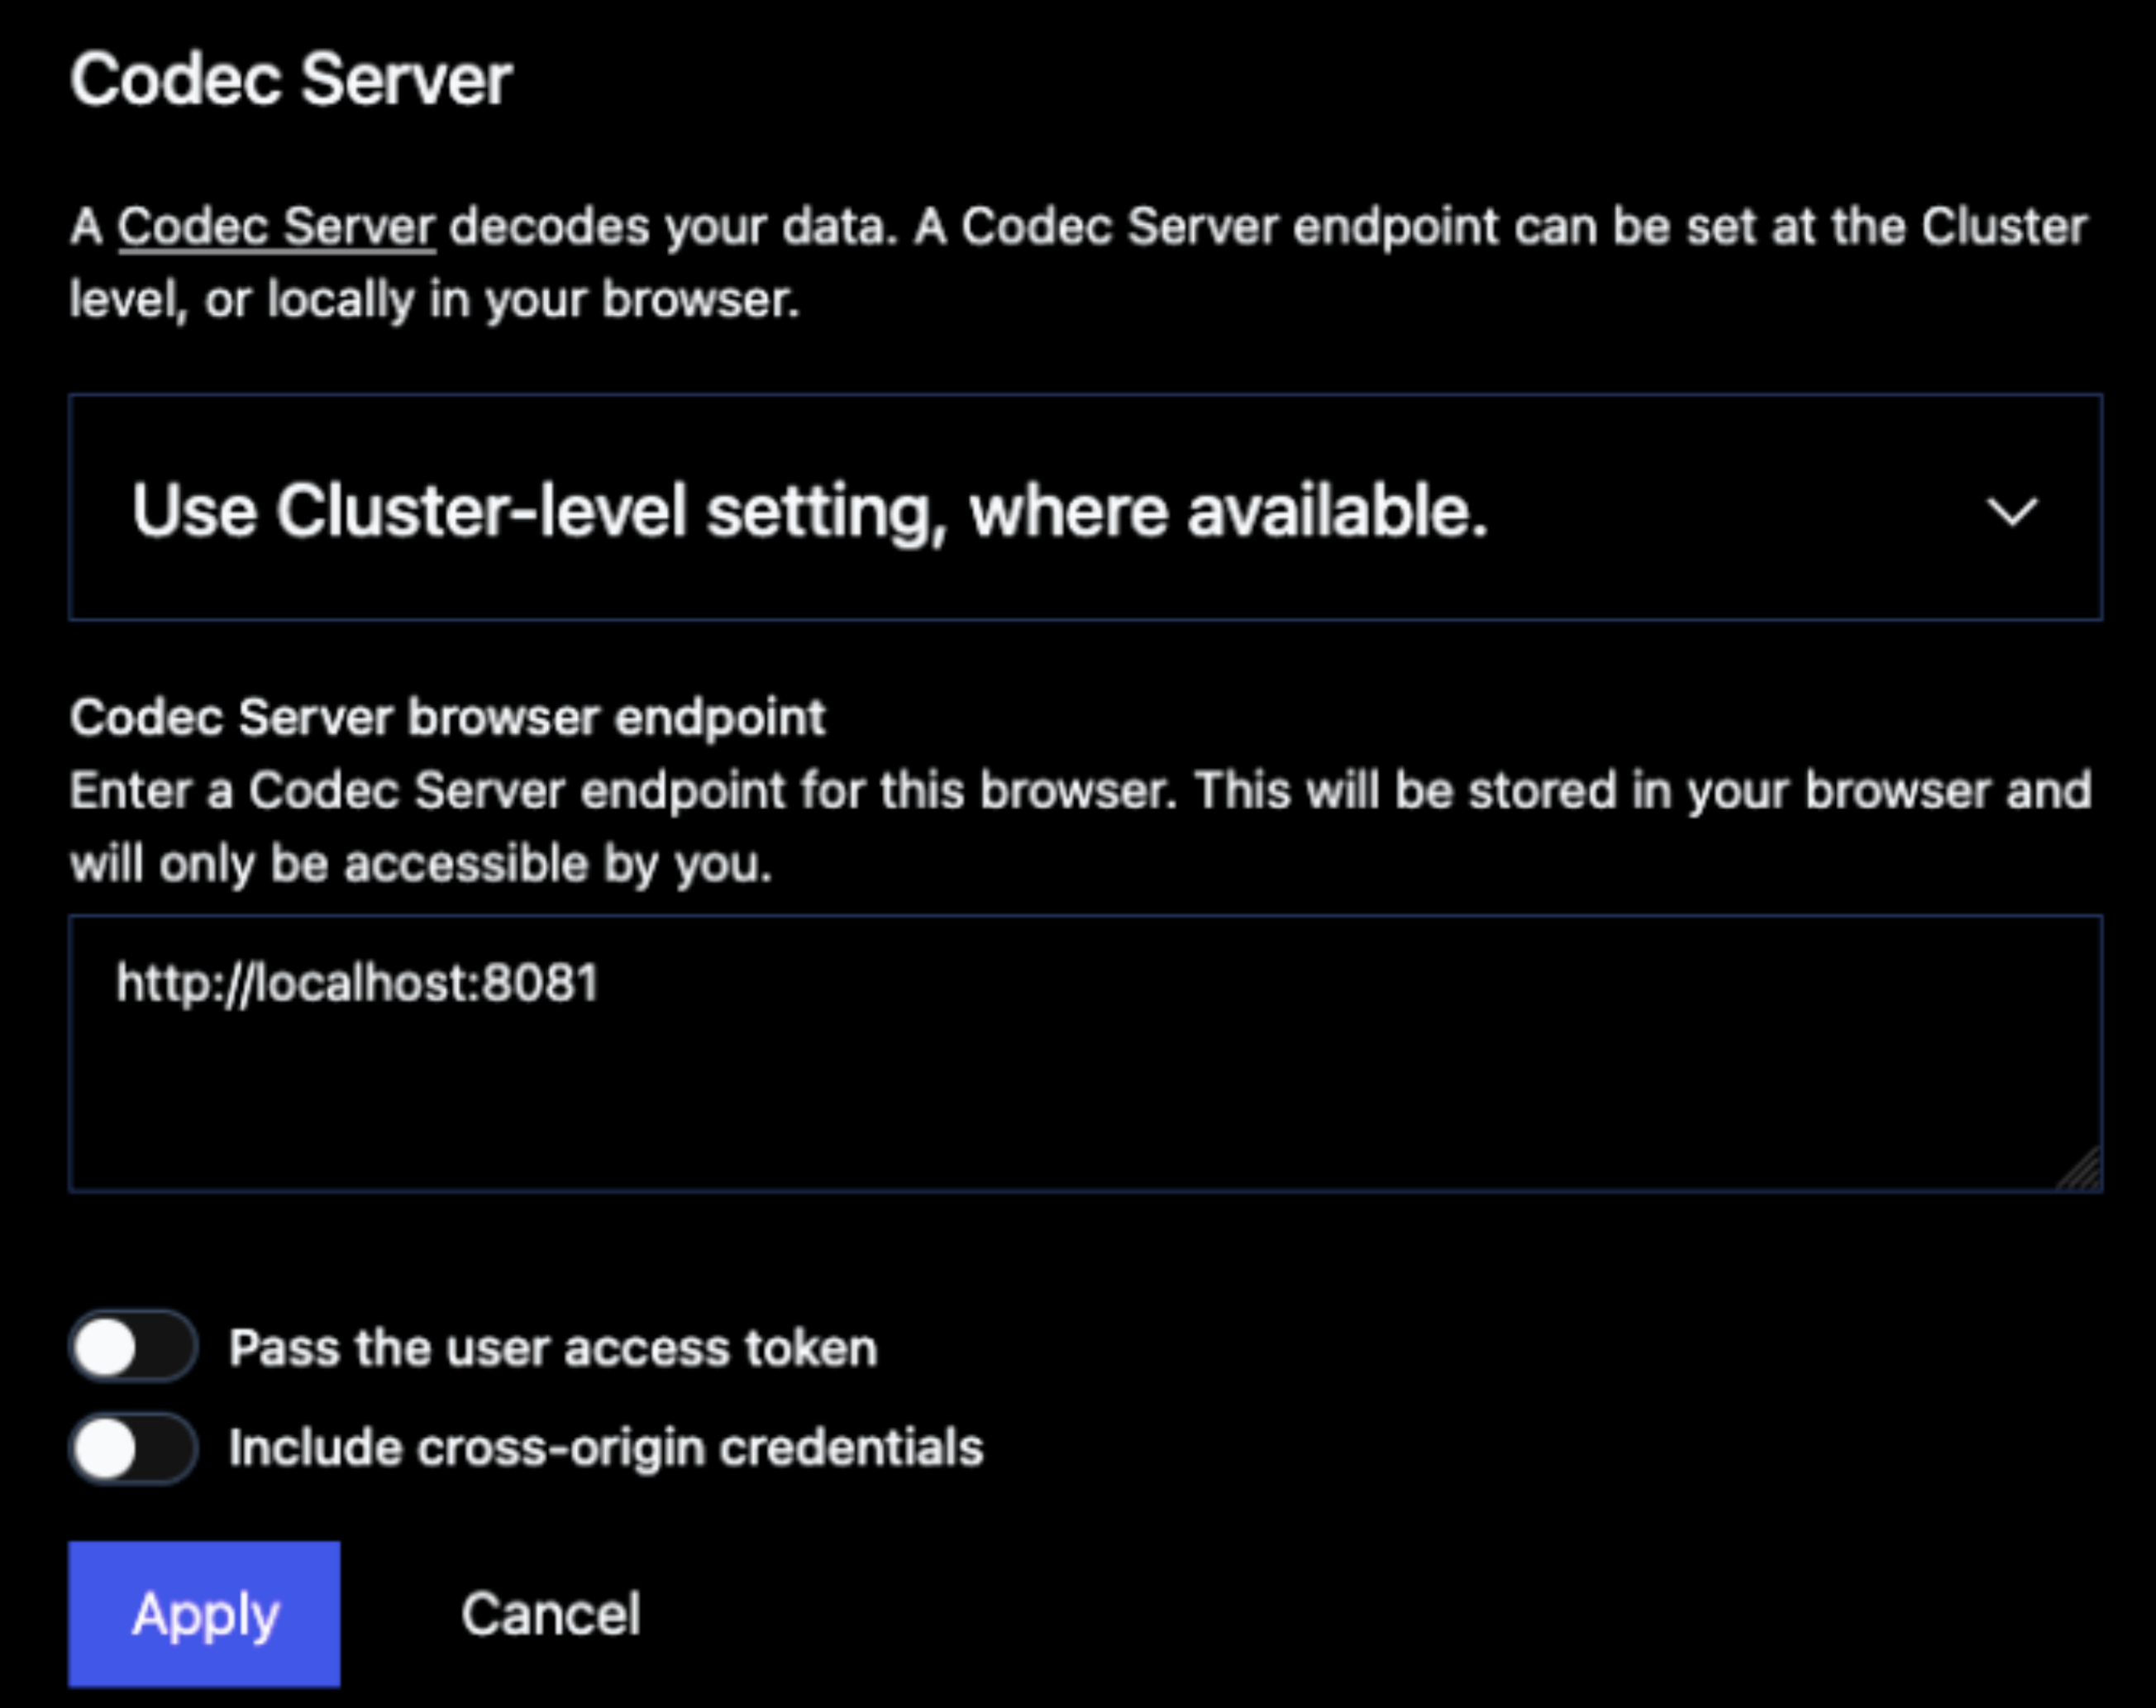Click the chevron on the setting dropdown

2013,512
